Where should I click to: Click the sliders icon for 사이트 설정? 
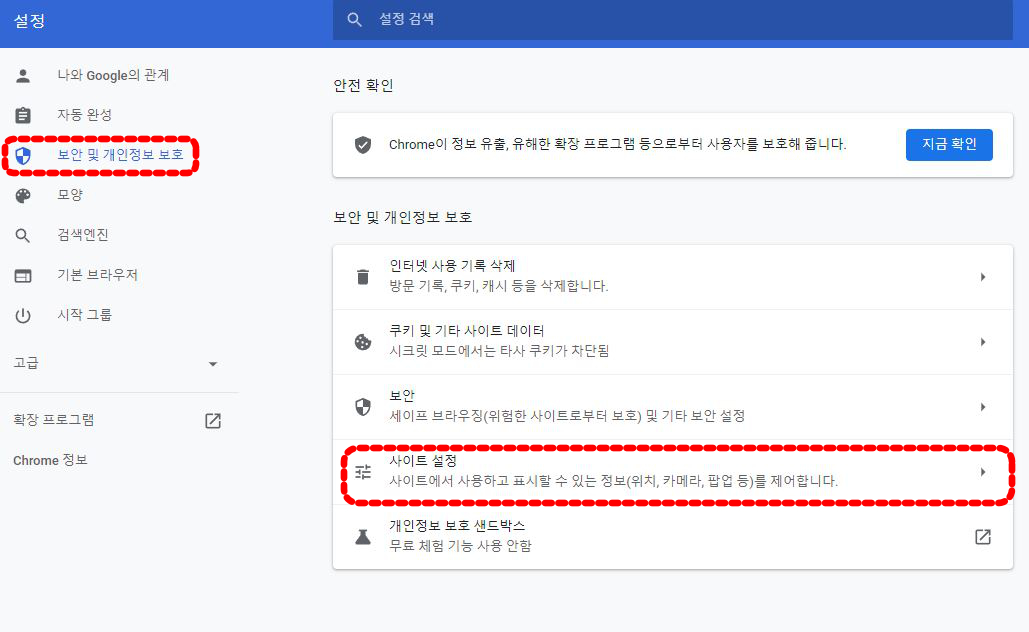(363, 472)
